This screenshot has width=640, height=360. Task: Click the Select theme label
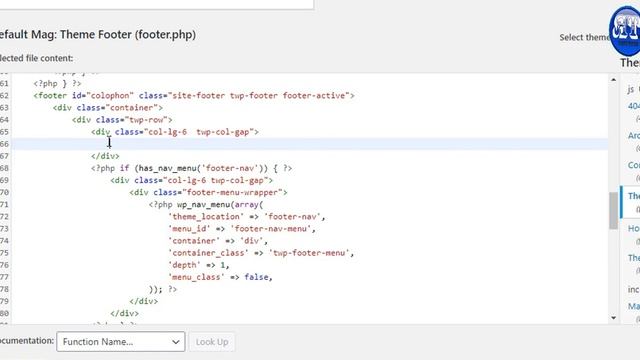(584, 37)
